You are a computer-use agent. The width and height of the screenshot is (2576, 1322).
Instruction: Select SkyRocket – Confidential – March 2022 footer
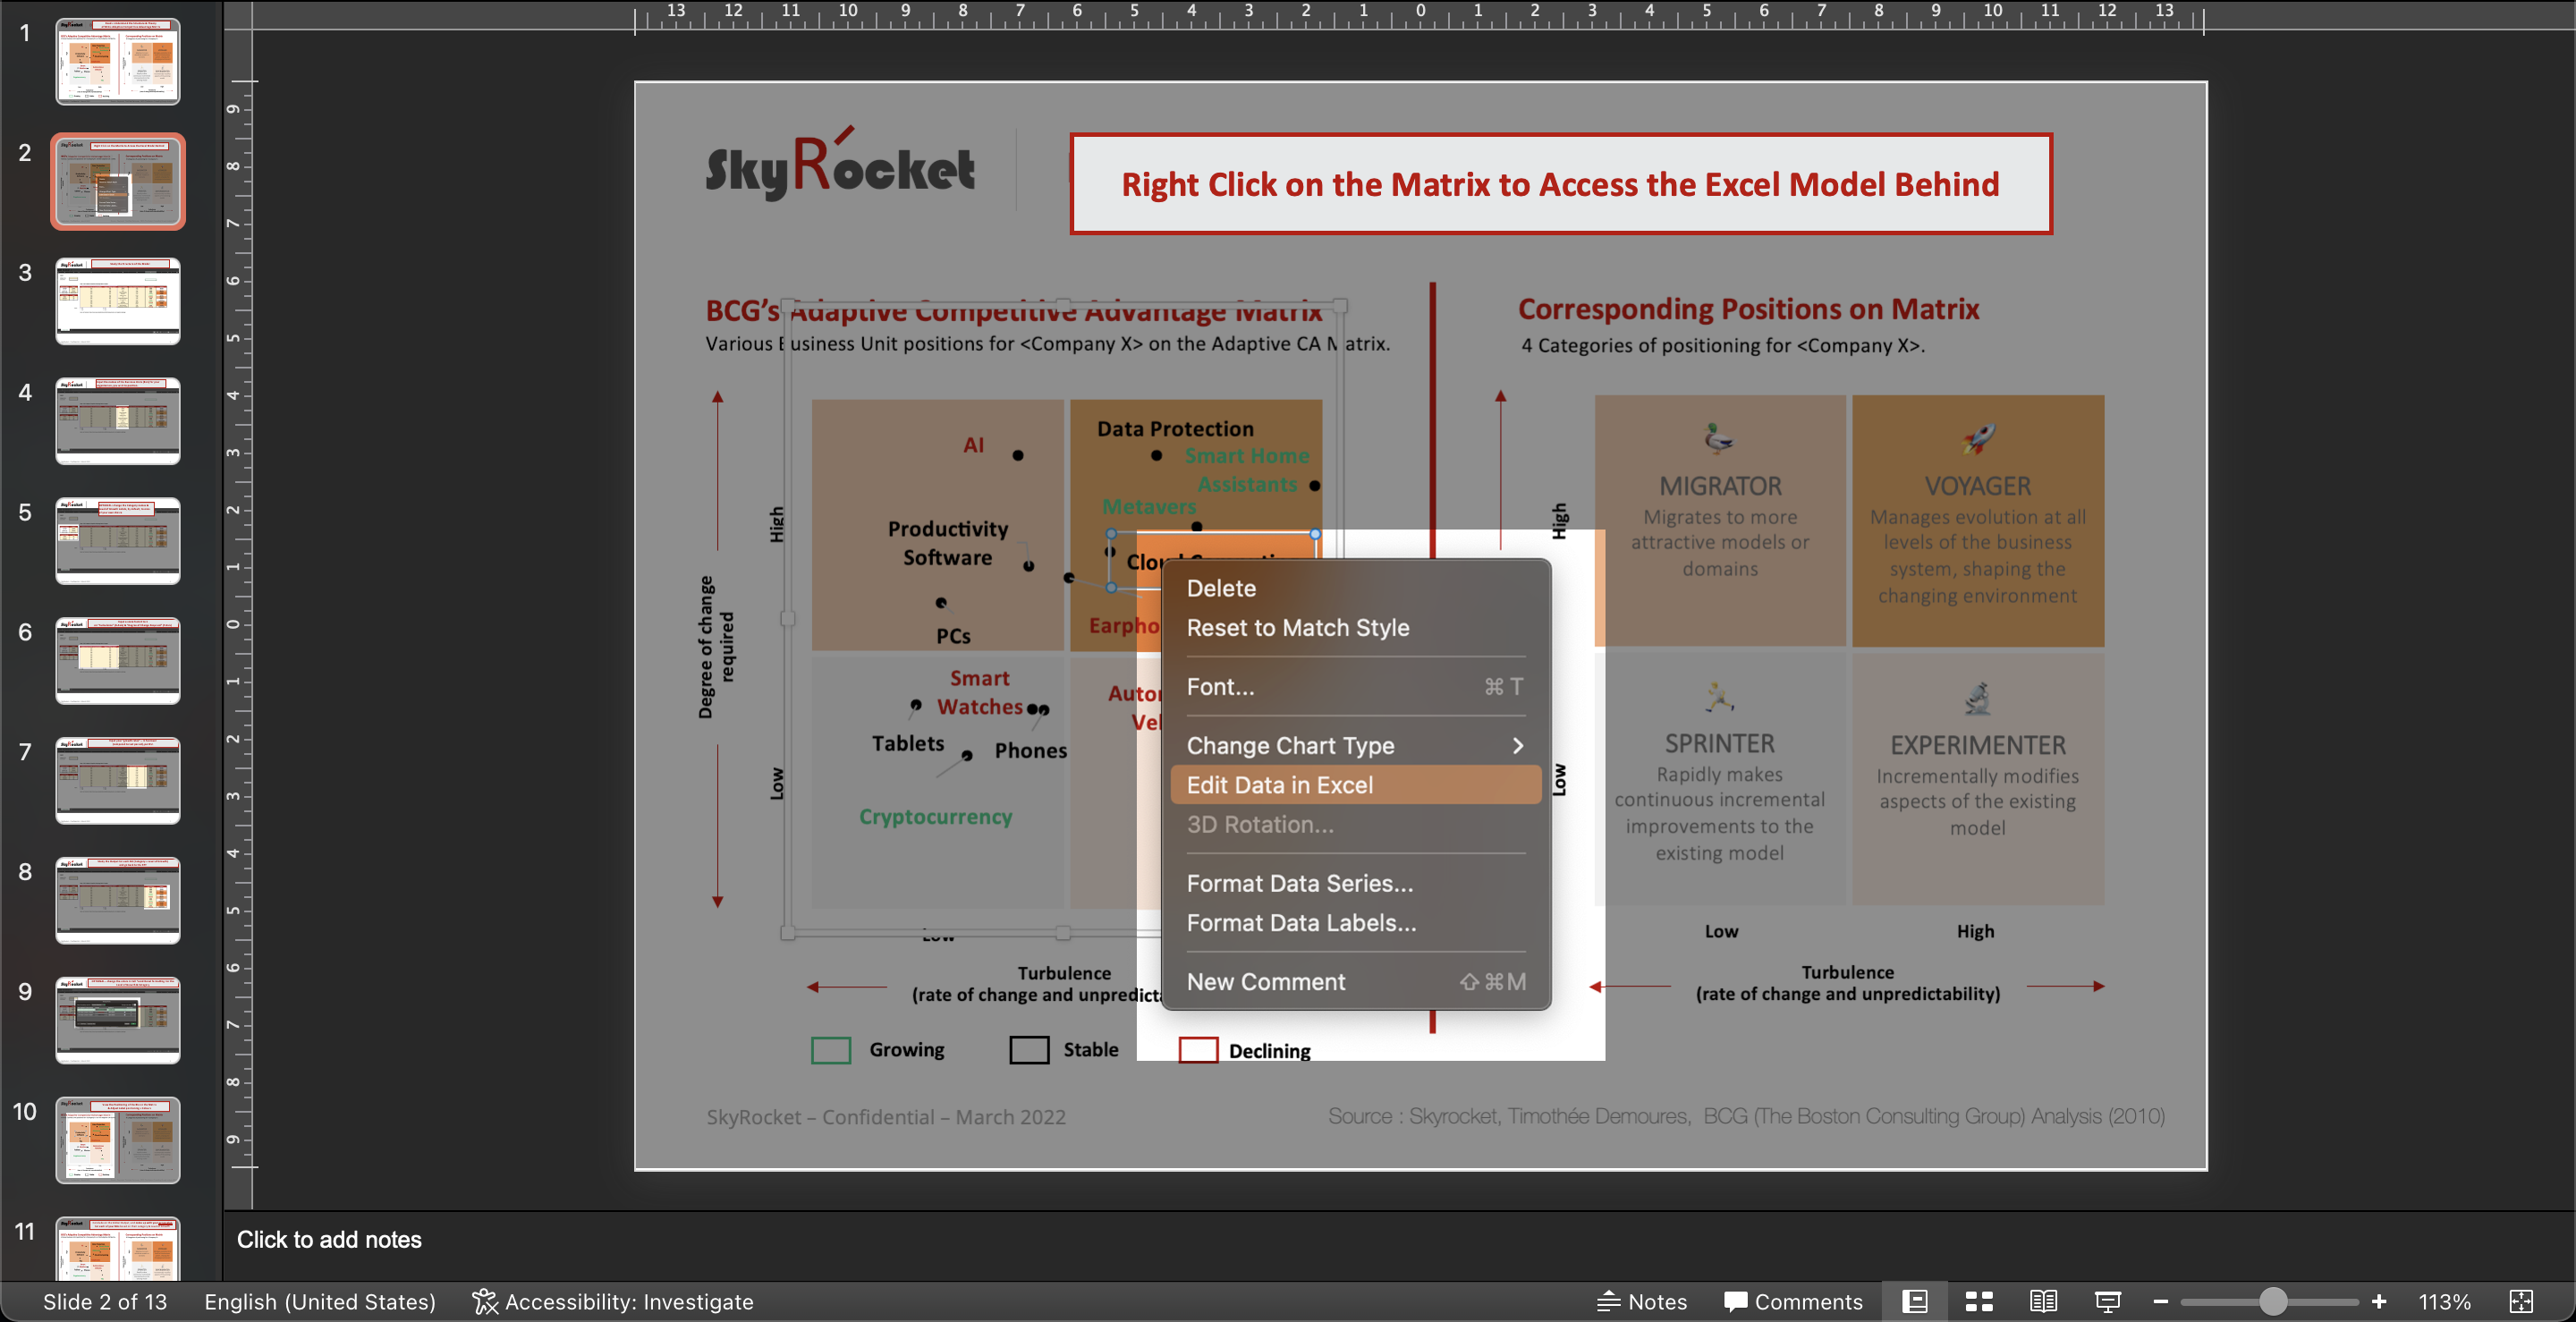(886, 1117)
